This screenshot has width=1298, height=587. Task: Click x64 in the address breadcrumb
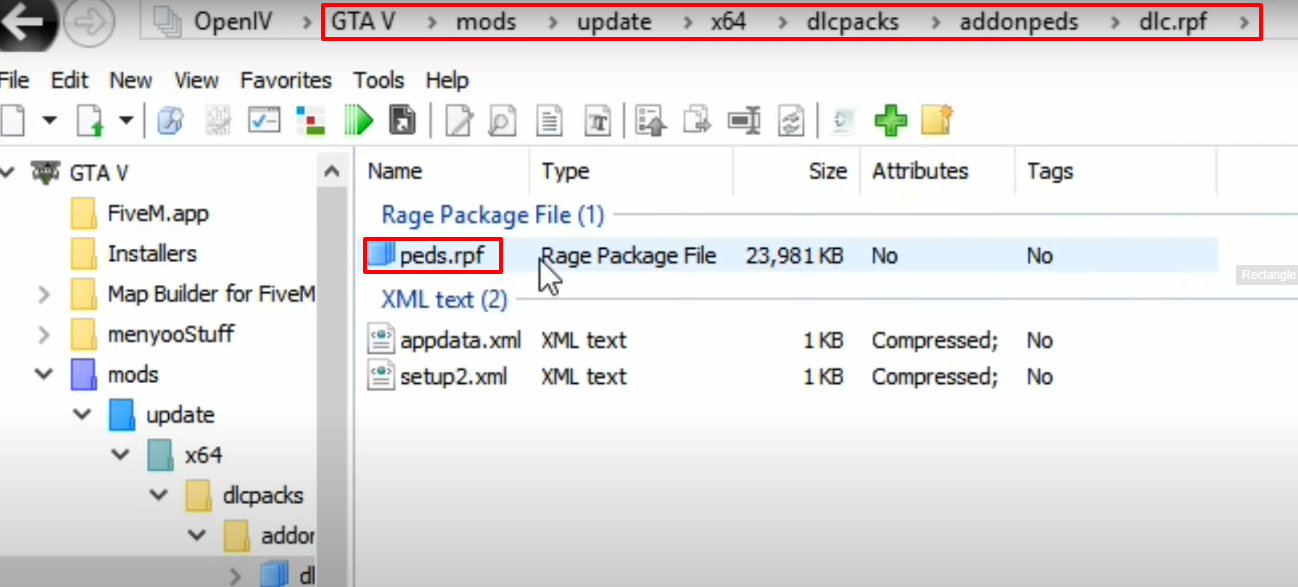click(728, 22)
